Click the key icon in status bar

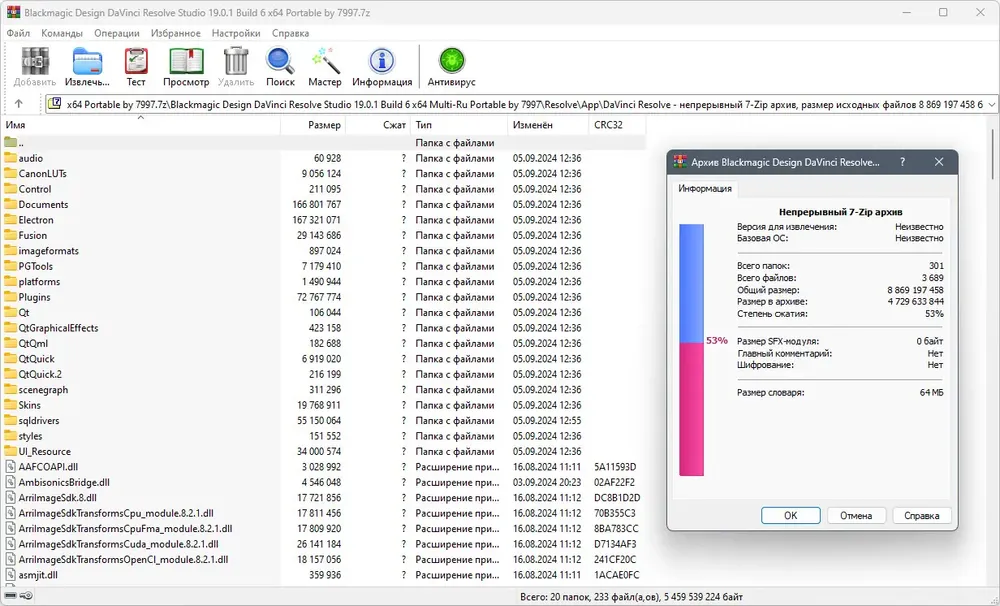coord(26,596)
